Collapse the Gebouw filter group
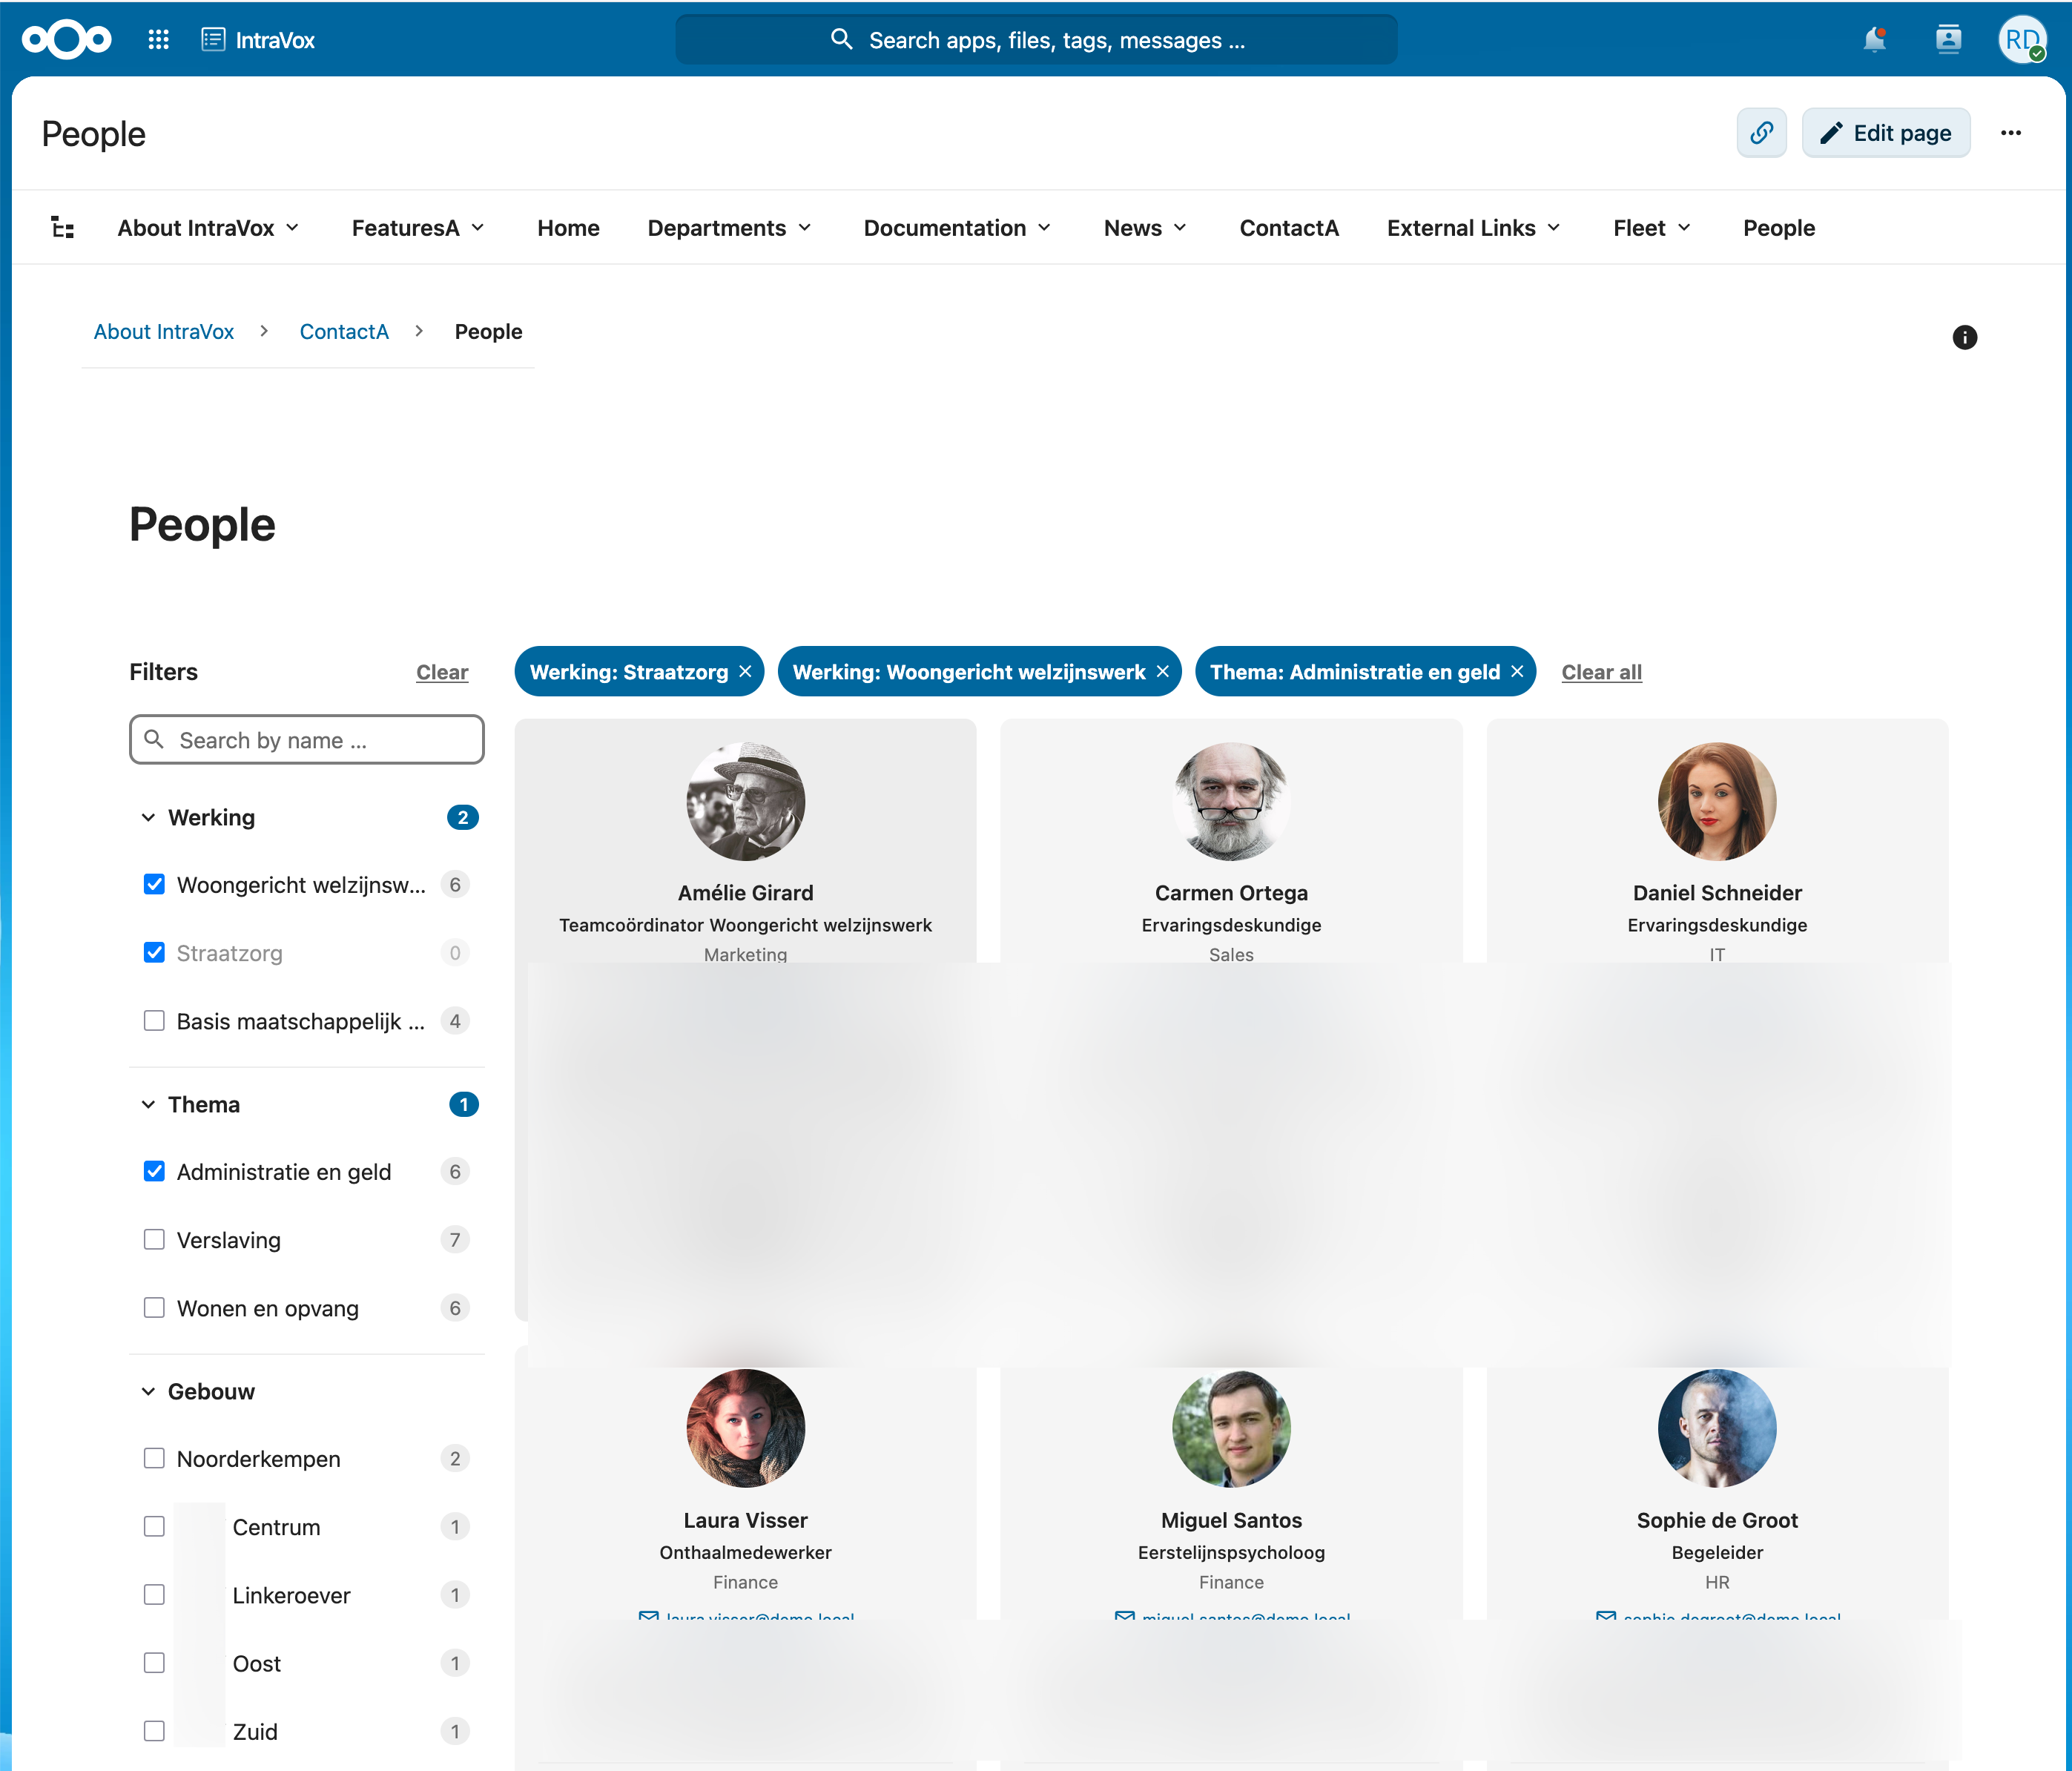Image resolution: width=2072 pixels, height=1771 pixels. pos(148,1391)
